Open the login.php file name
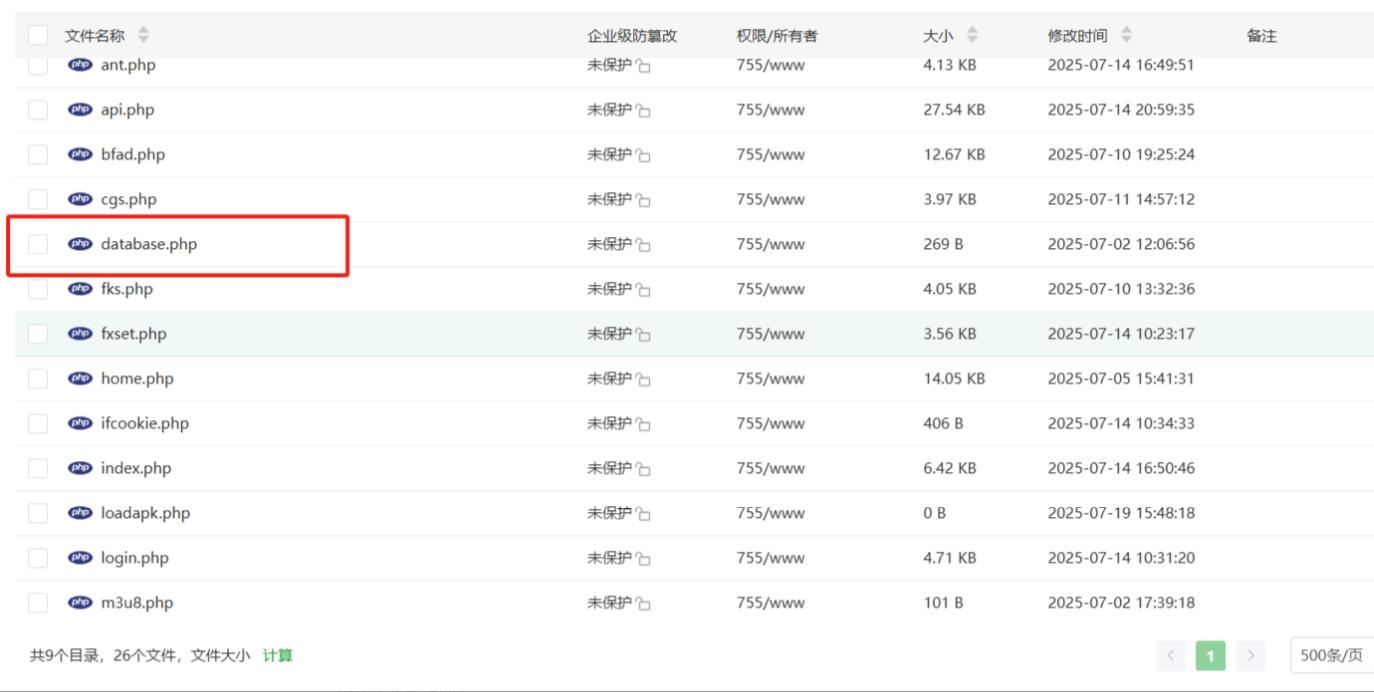The height and width of the screenshot is (692, 1374). 135,558
